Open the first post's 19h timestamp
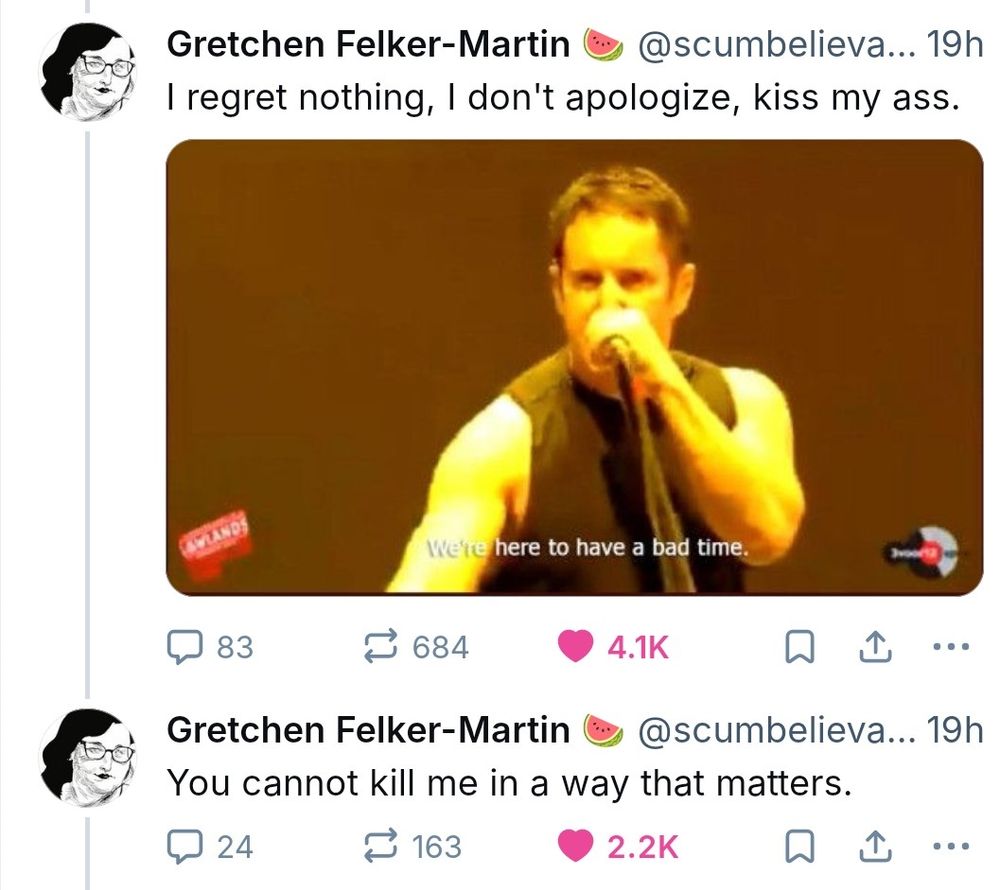The width and height of the screenshot is (1000, 890). coord(955,44)
